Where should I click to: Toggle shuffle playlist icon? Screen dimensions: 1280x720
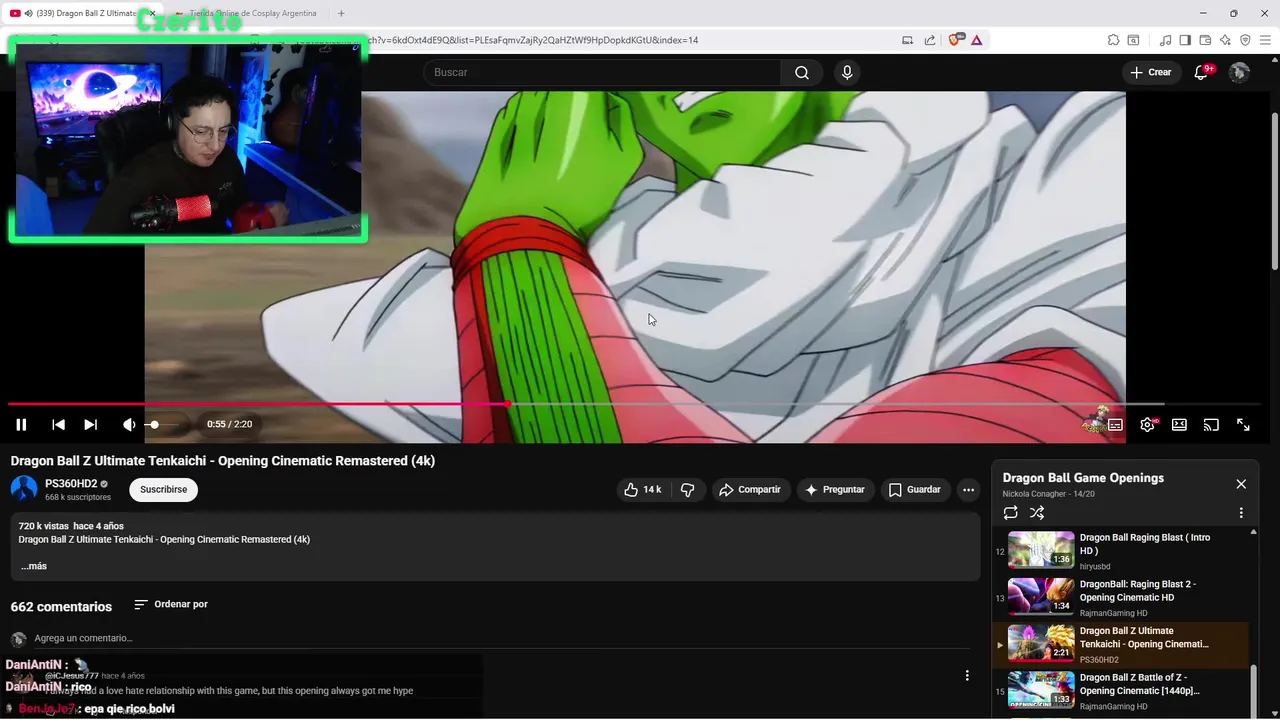(x=1037, y=513)
